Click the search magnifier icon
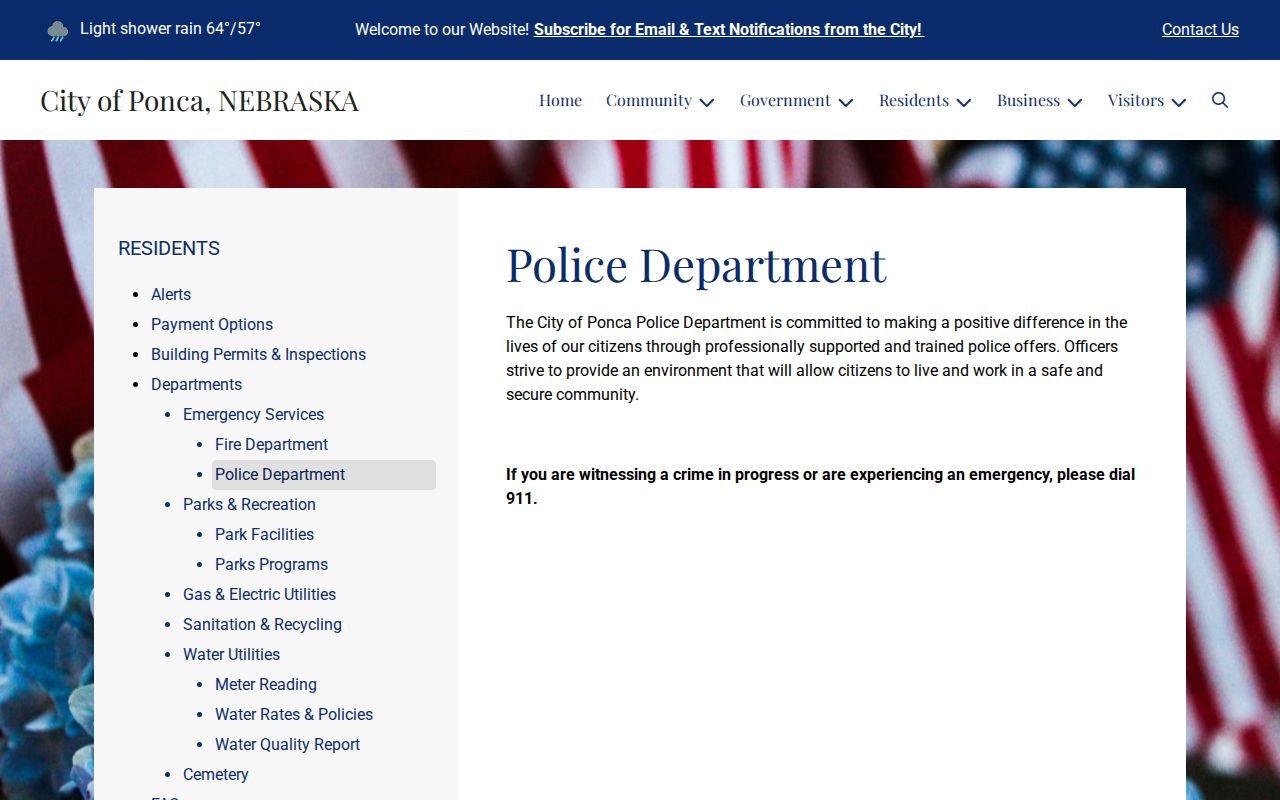The height and width of the screenshot is (800, 1280). coord(1220,100)
